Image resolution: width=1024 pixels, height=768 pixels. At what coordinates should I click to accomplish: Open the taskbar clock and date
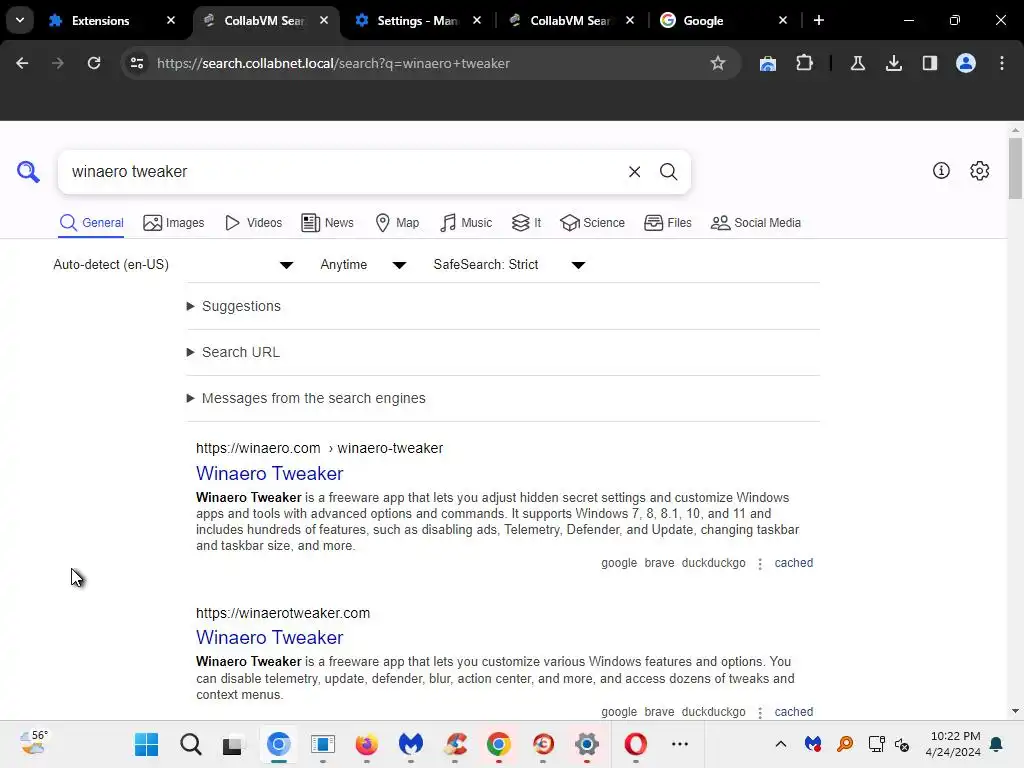(953, 744)
